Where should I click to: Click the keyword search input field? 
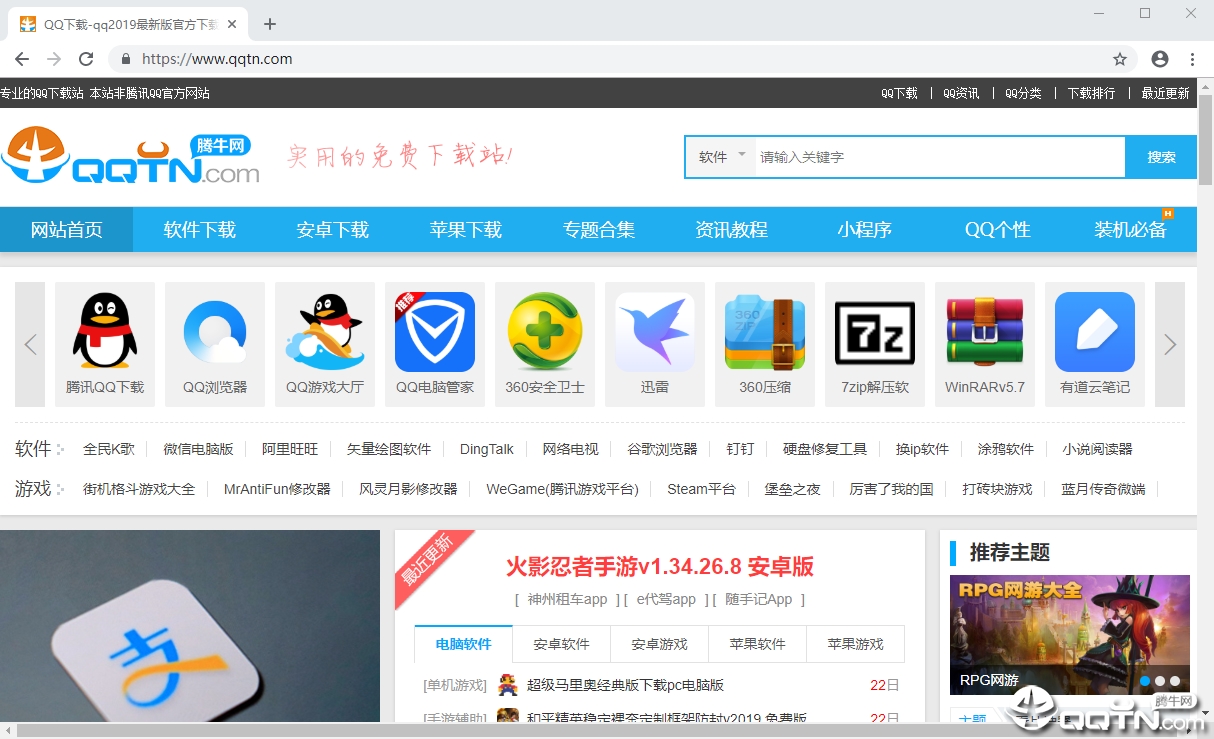(938, 157)
